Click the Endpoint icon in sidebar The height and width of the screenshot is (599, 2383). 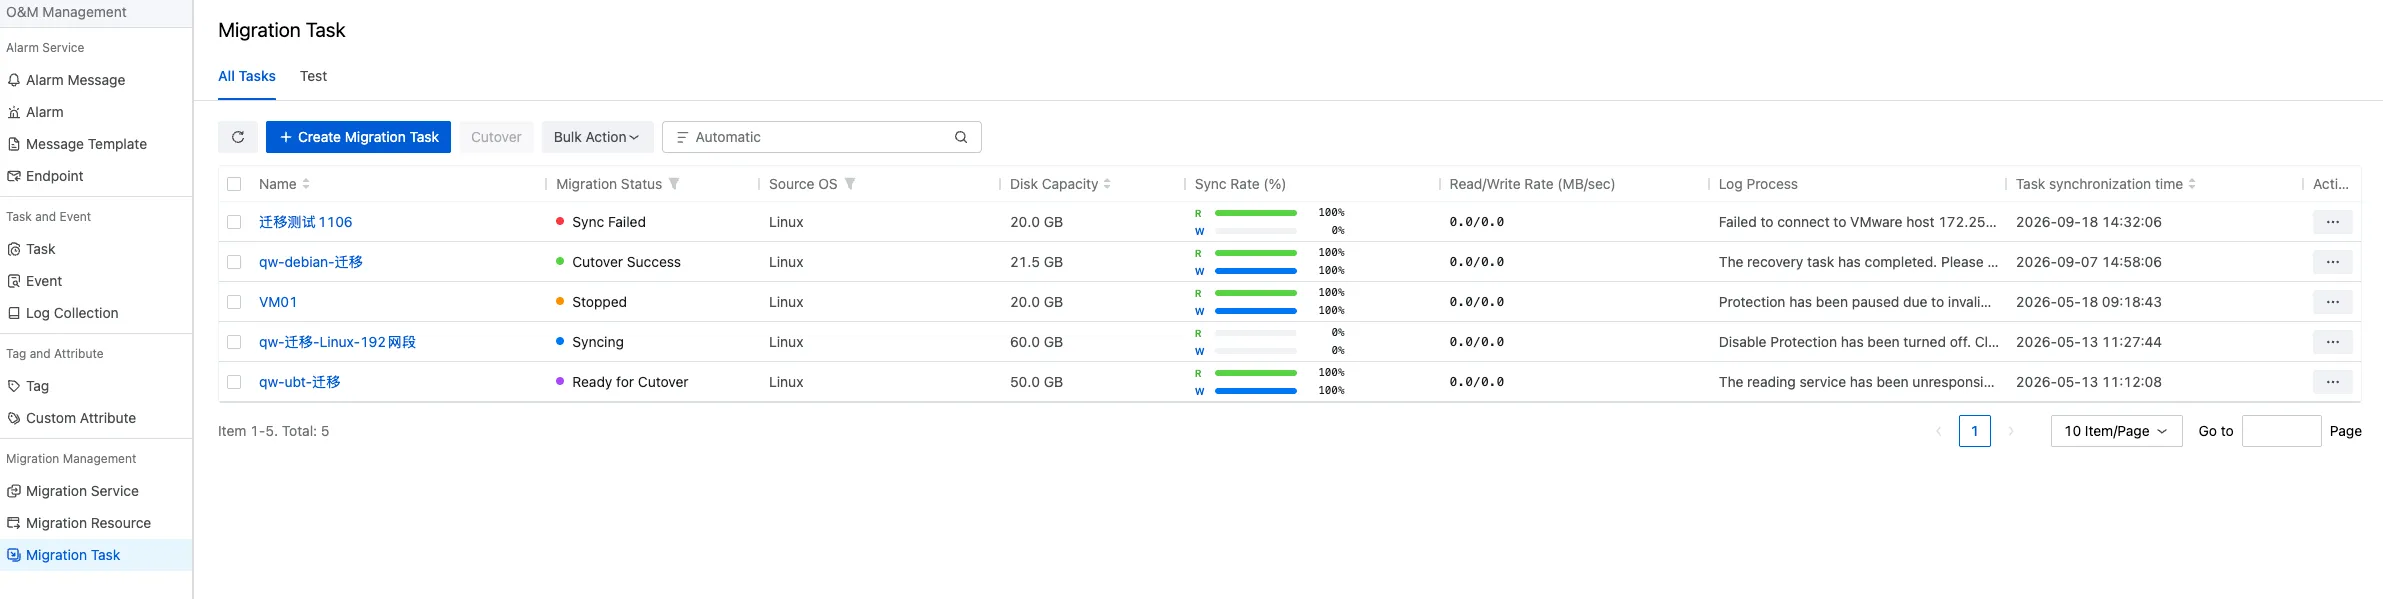(14, 176)
